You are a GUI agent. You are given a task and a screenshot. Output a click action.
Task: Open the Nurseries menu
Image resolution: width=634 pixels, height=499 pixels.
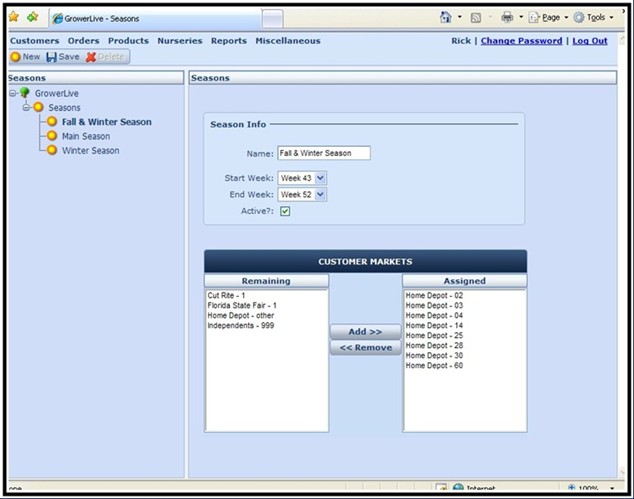tap(179, 41)
